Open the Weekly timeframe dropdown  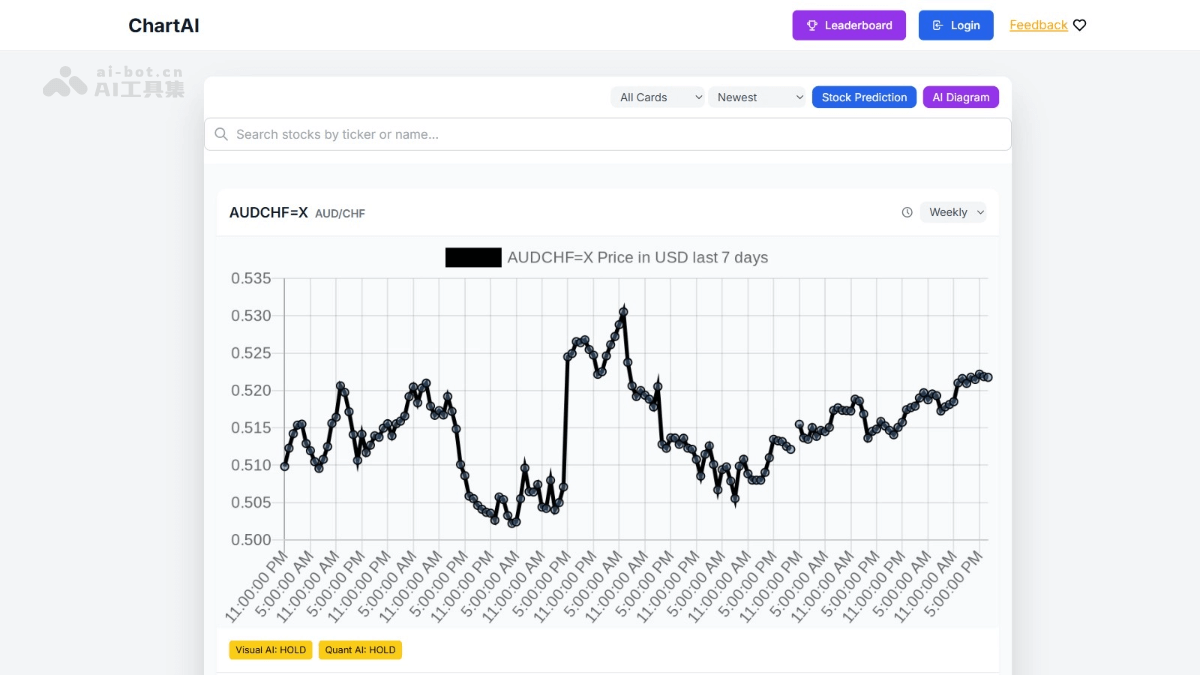pos(956,212)
